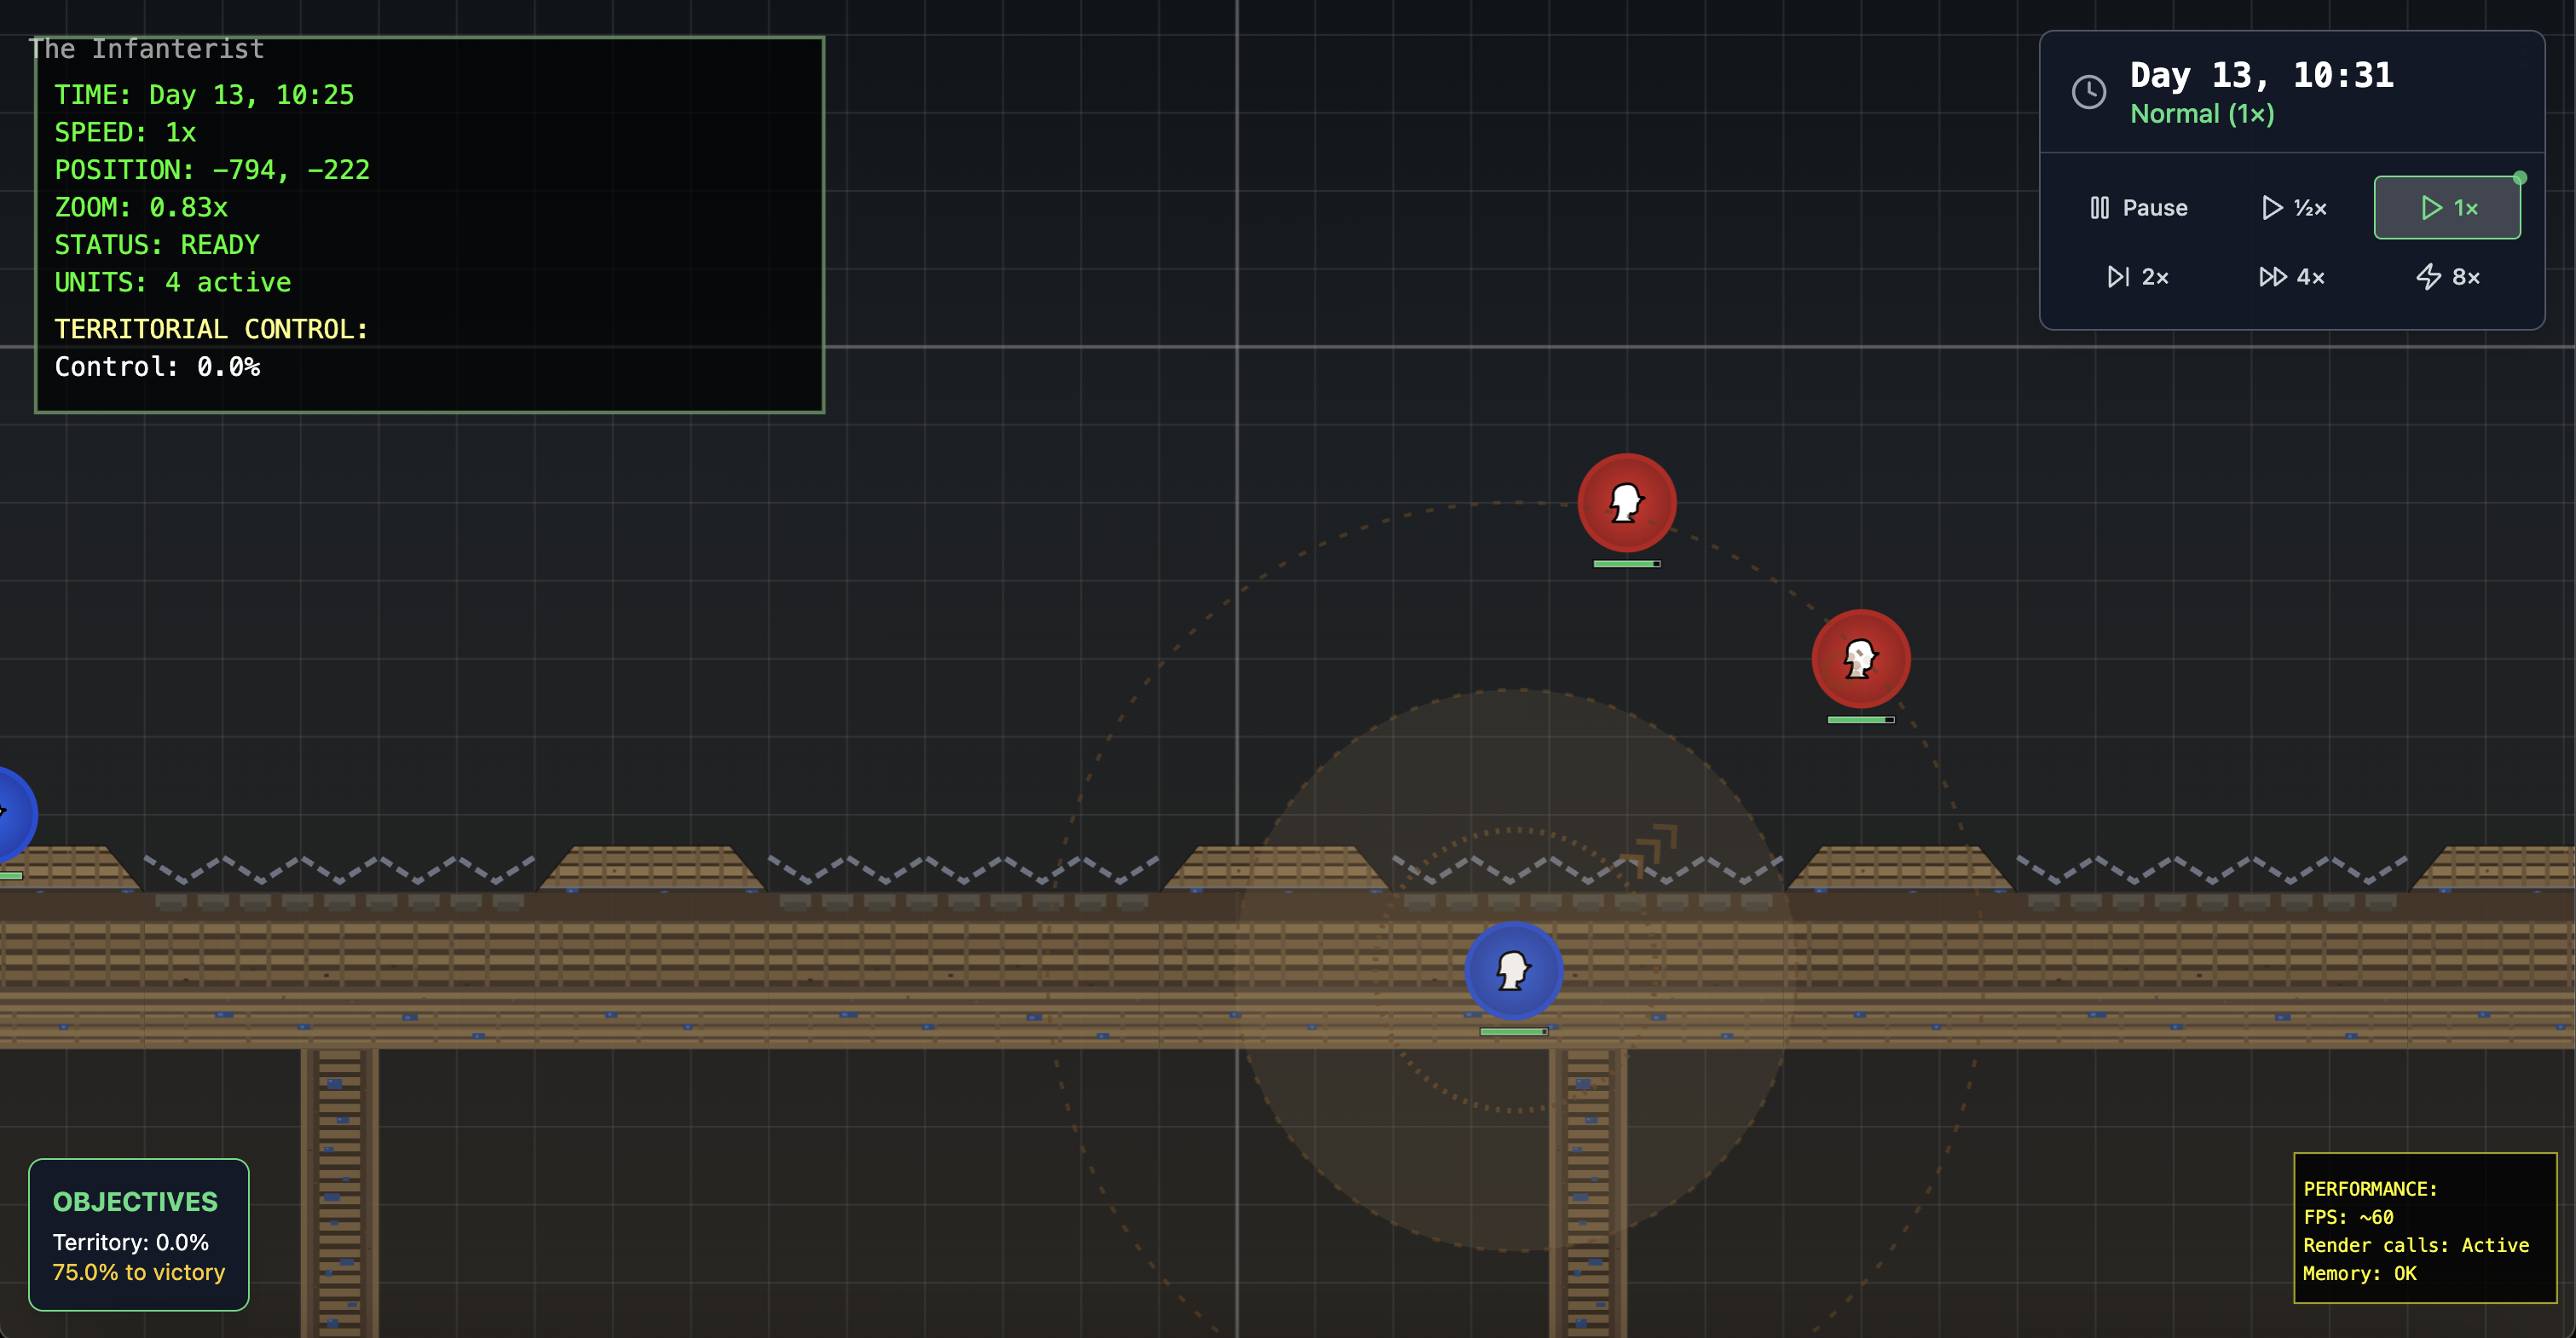Image resolution: width=2576 pixels, height=1338 pixels.
Task: Click the 'ZOOM: 0.83x' readout
Action: (141, 208)
